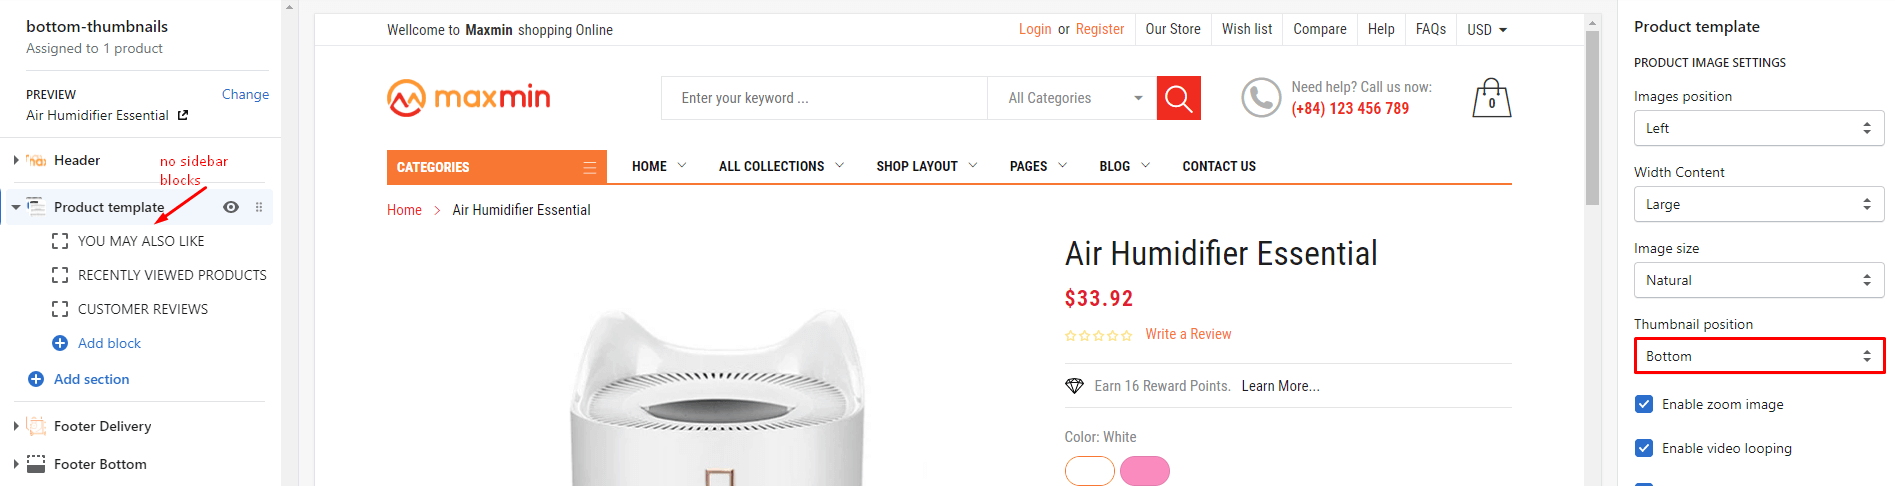The width and height of the screenshot is (1895, 486).
Task: Open the All Categories search dropdown
Action: point(1072,98)
